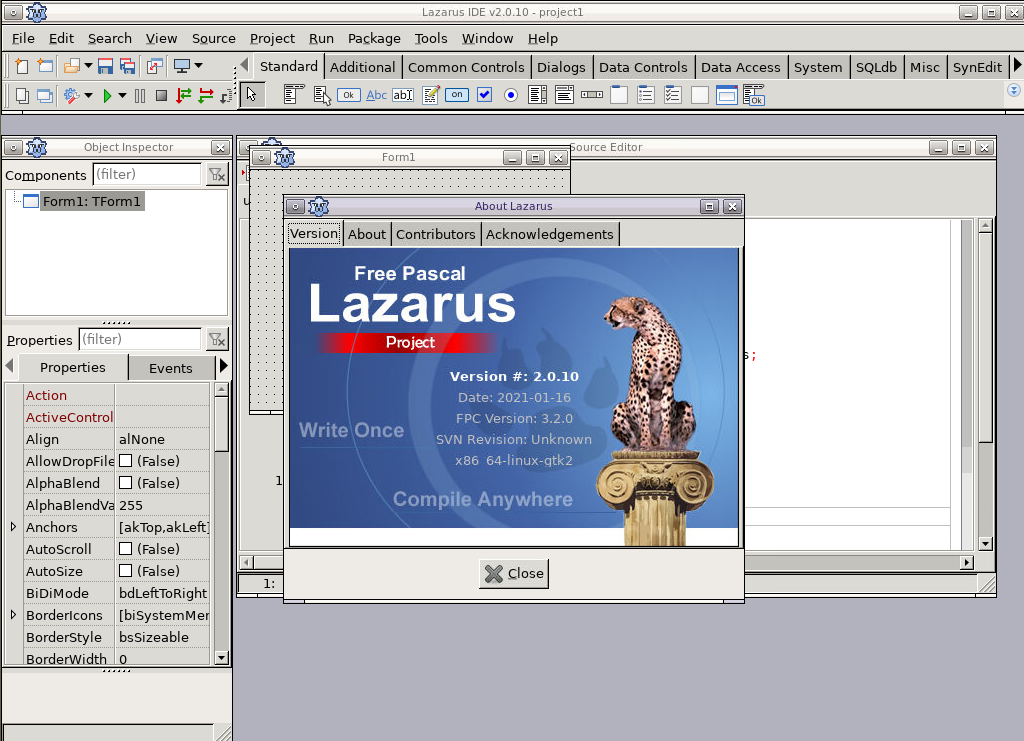
Task: Run the project with green arrow
Action: (x=107, y=96)
